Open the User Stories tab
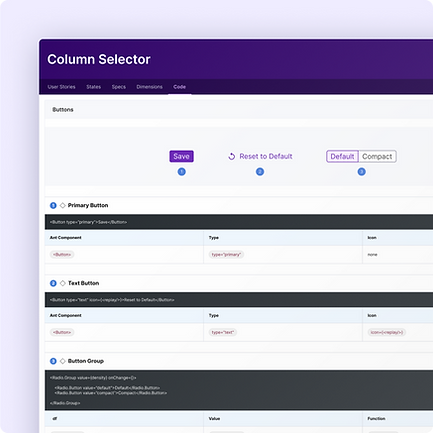This screenshot has height=433, width=433. [x=61, y=87]
